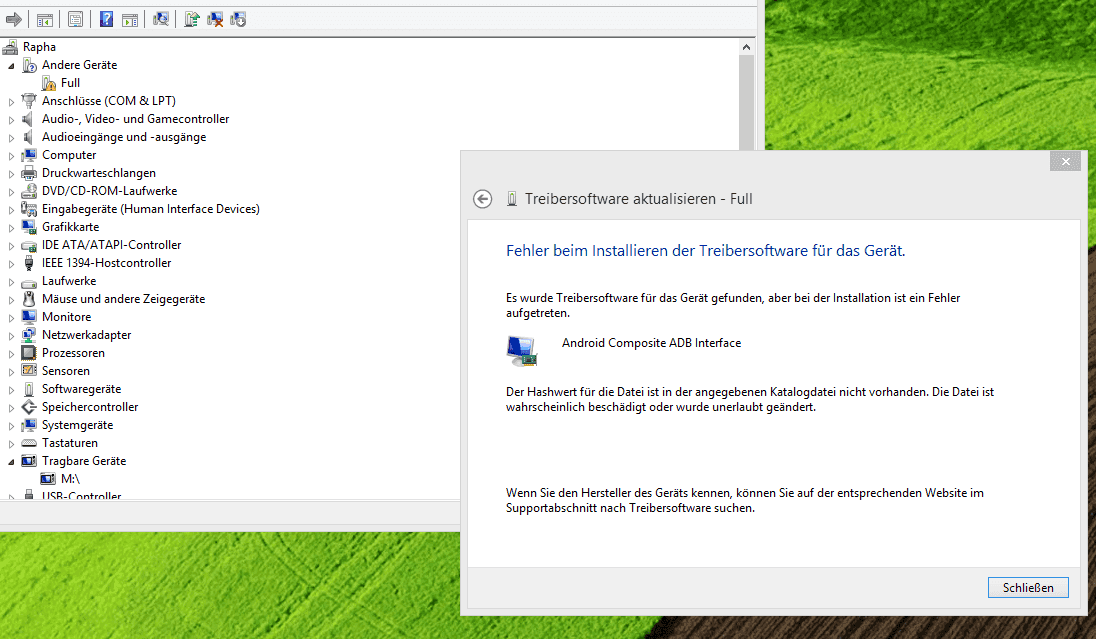Scan for hardware changes using the magnifier icon
The image size is (1096, 639).
(x=161, y=20)
